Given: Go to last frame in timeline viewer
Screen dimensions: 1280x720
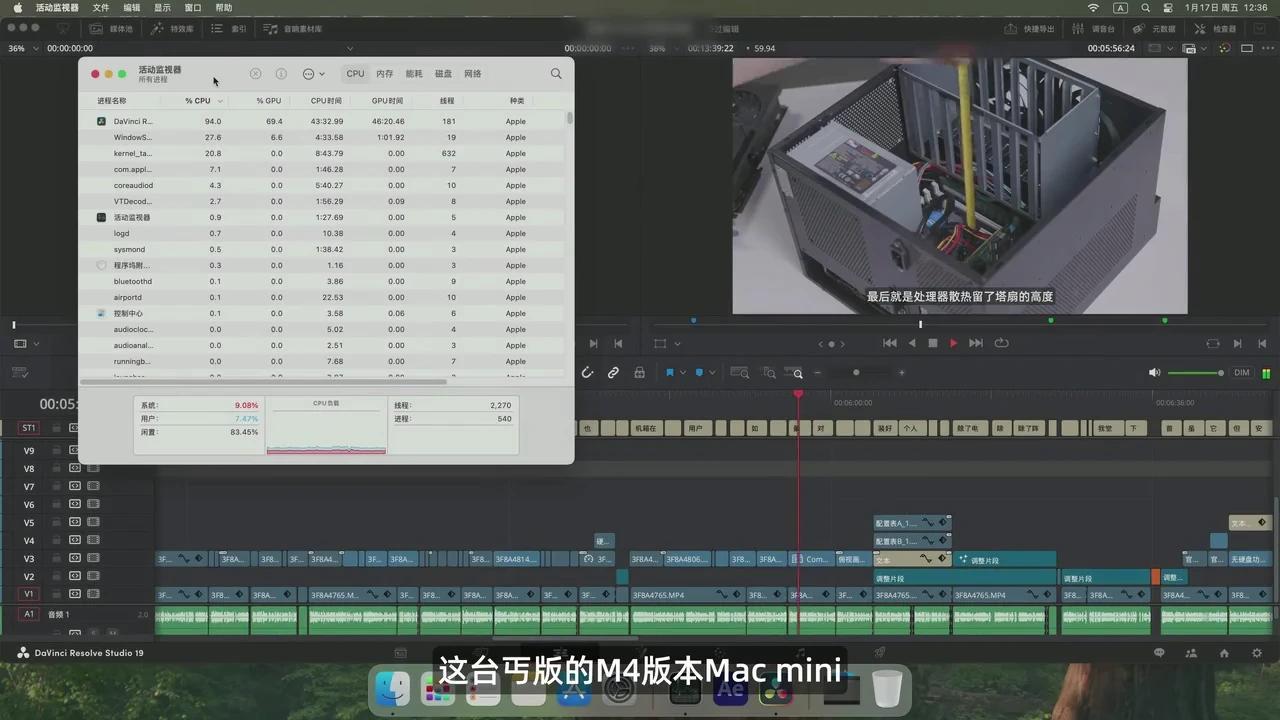Looking at the screenshot, I should [x=976, y=343].
